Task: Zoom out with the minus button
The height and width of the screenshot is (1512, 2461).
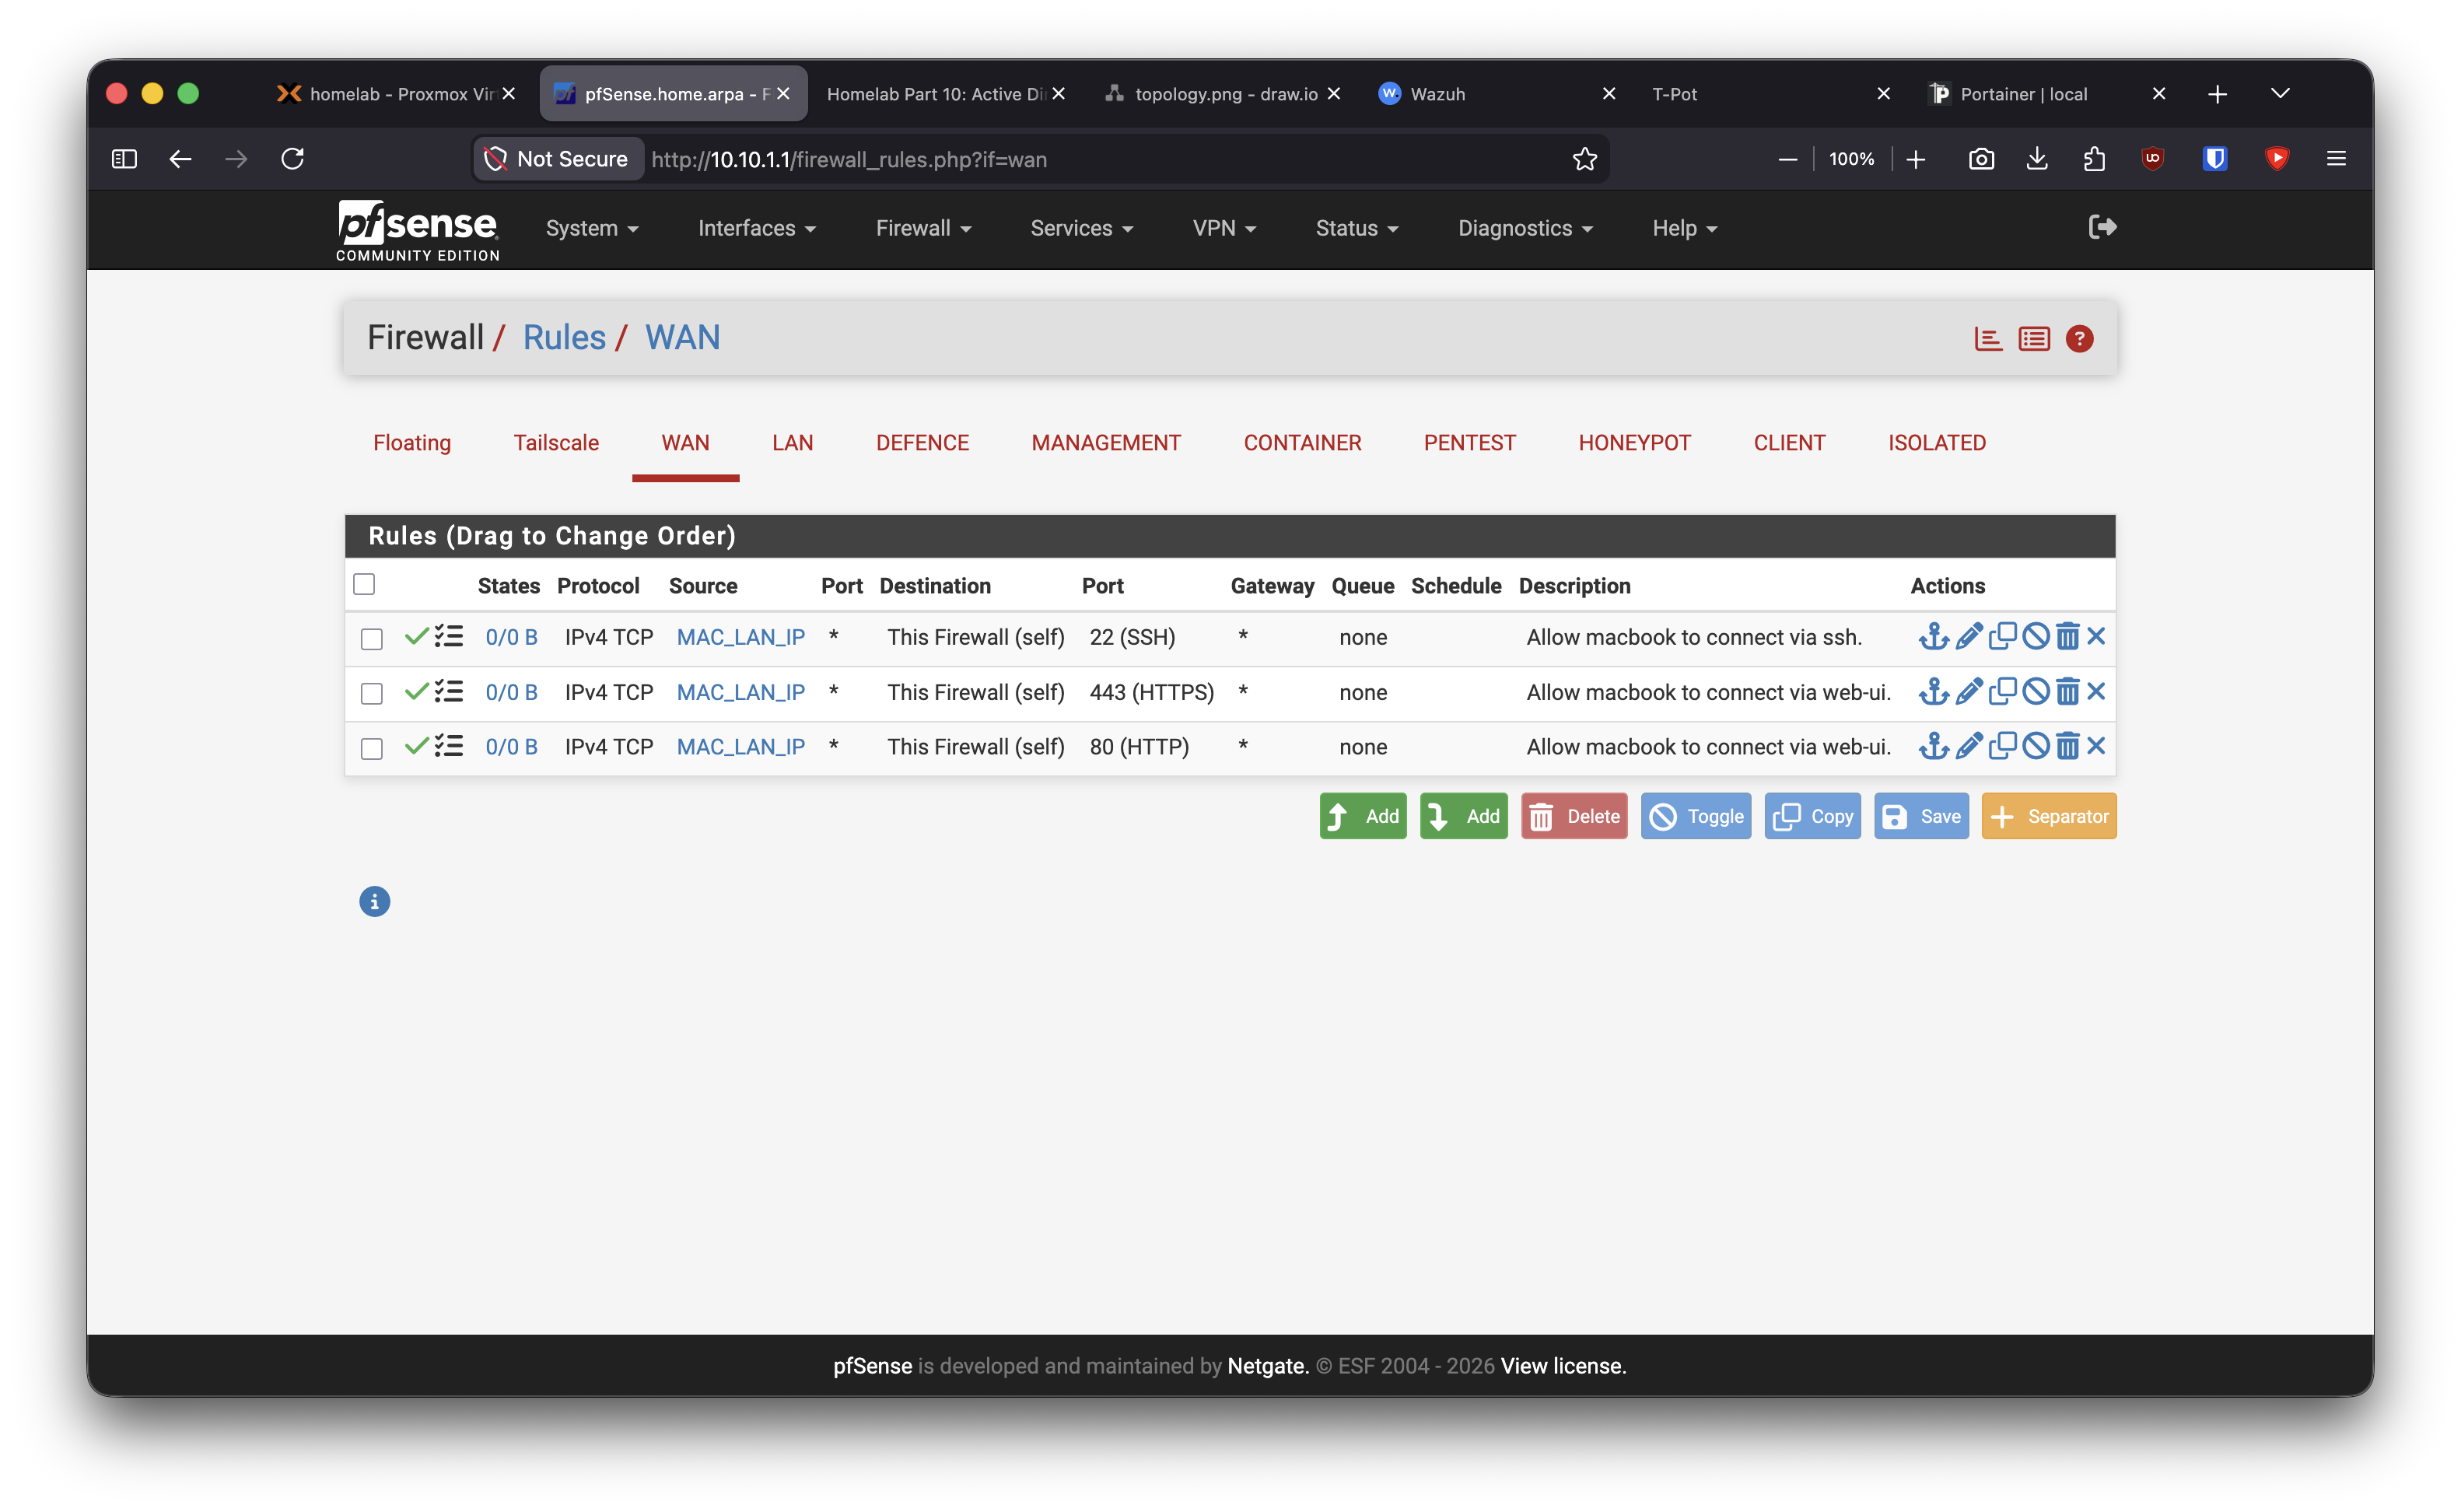Action: tap(1787, 159)
